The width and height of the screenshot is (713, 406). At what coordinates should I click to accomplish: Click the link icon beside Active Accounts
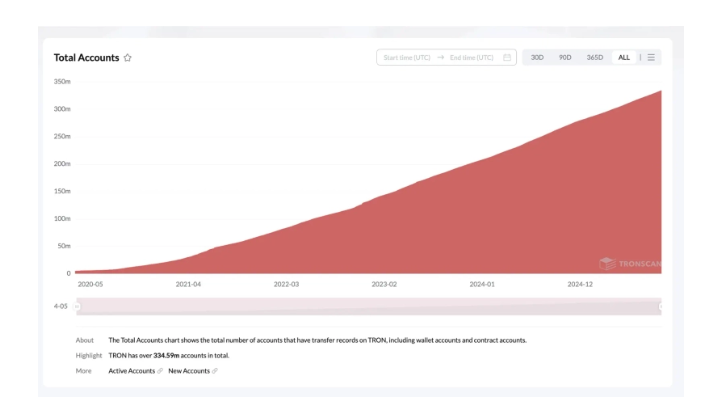pyautogui.click(x=160, y=371)
